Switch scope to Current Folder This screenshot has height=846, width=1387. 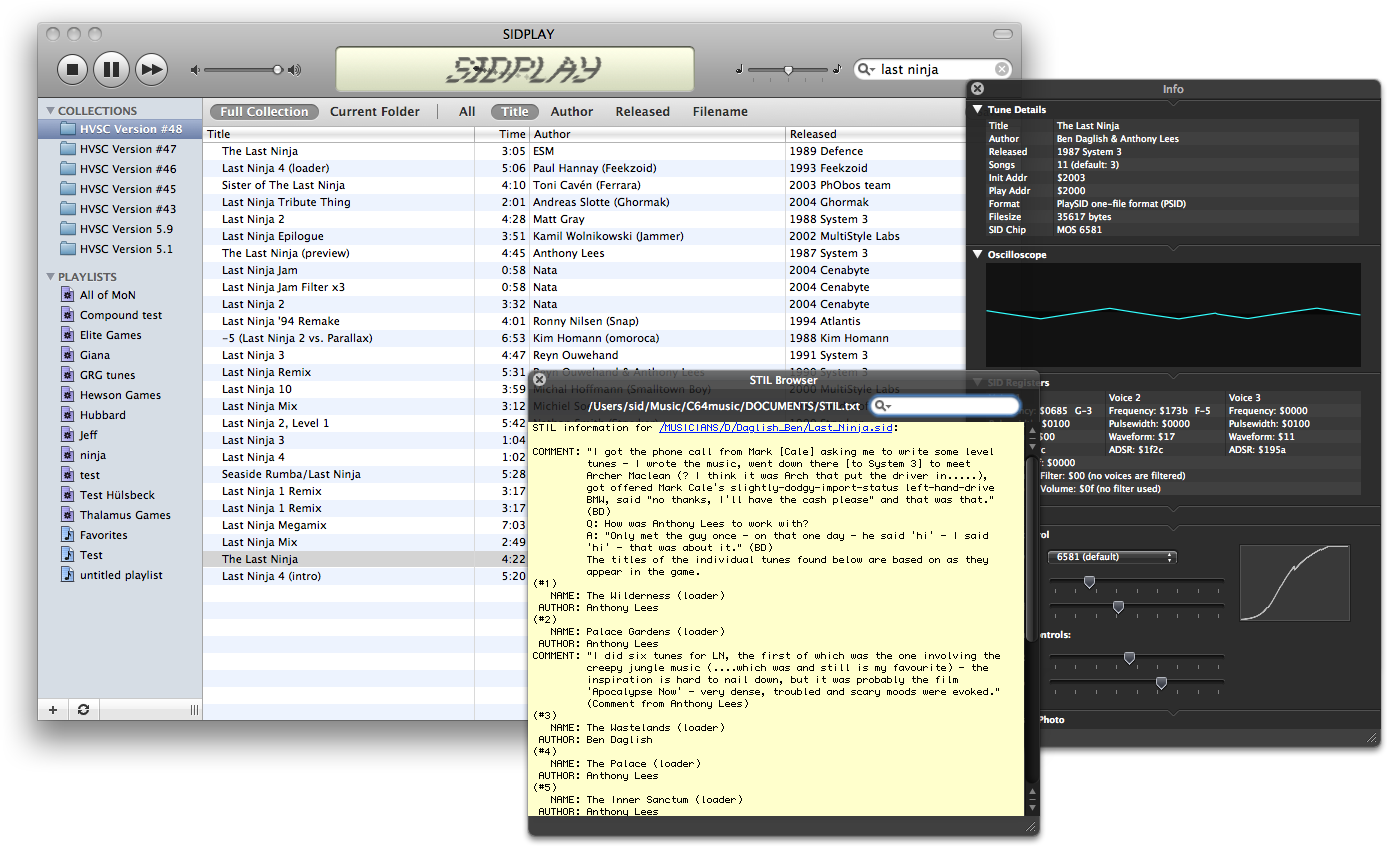point(375,112)
